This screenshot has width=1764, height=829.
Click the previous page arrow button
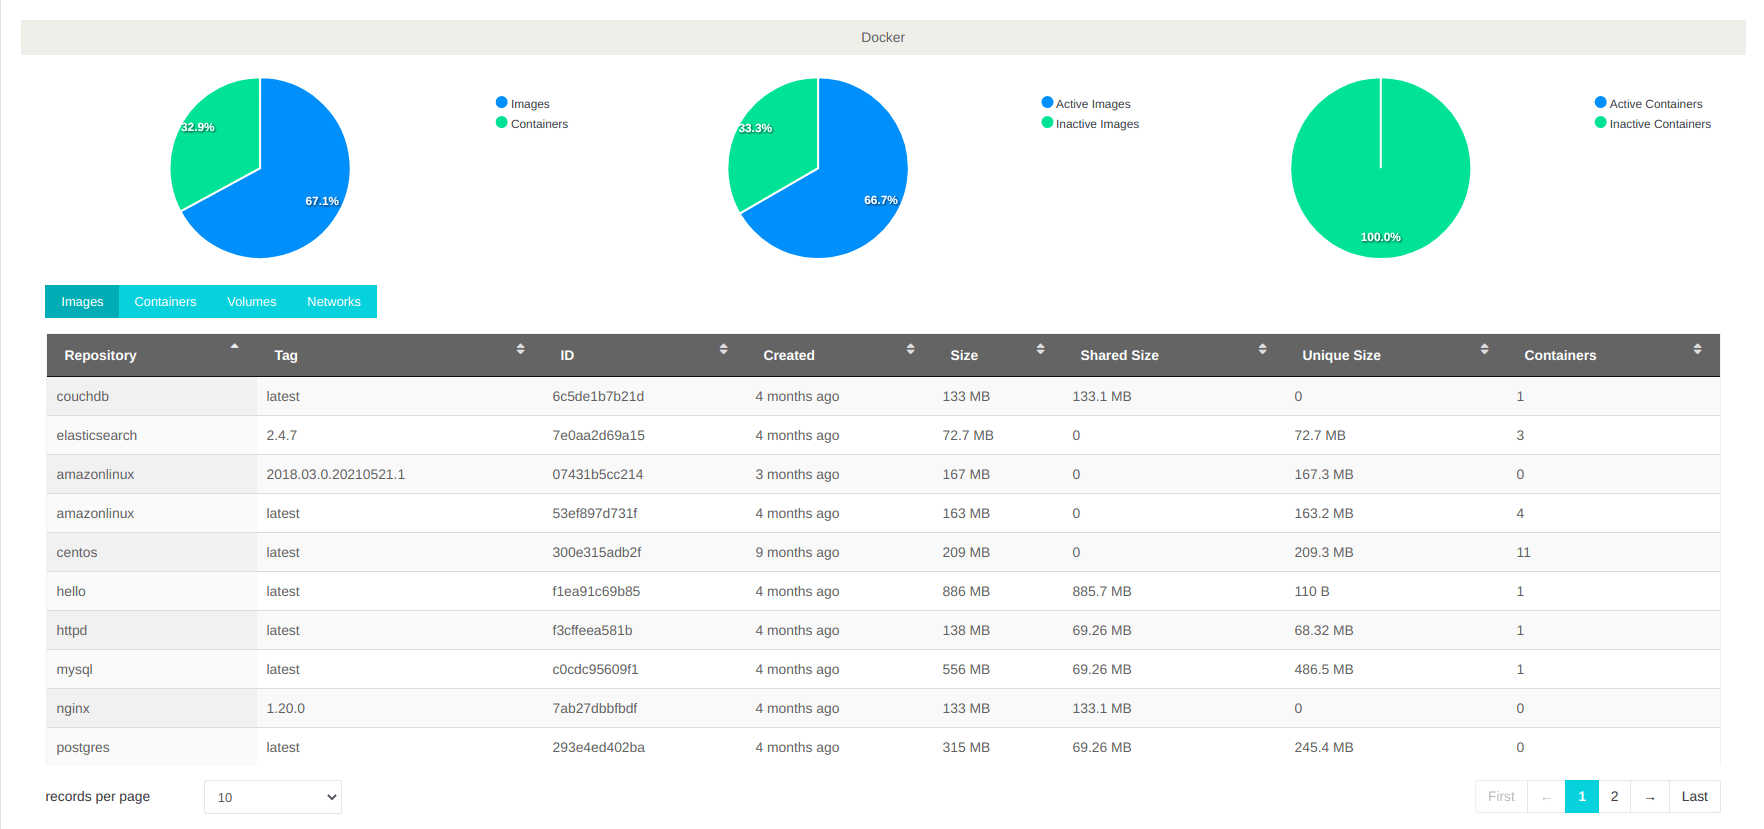pos(1546,797)
